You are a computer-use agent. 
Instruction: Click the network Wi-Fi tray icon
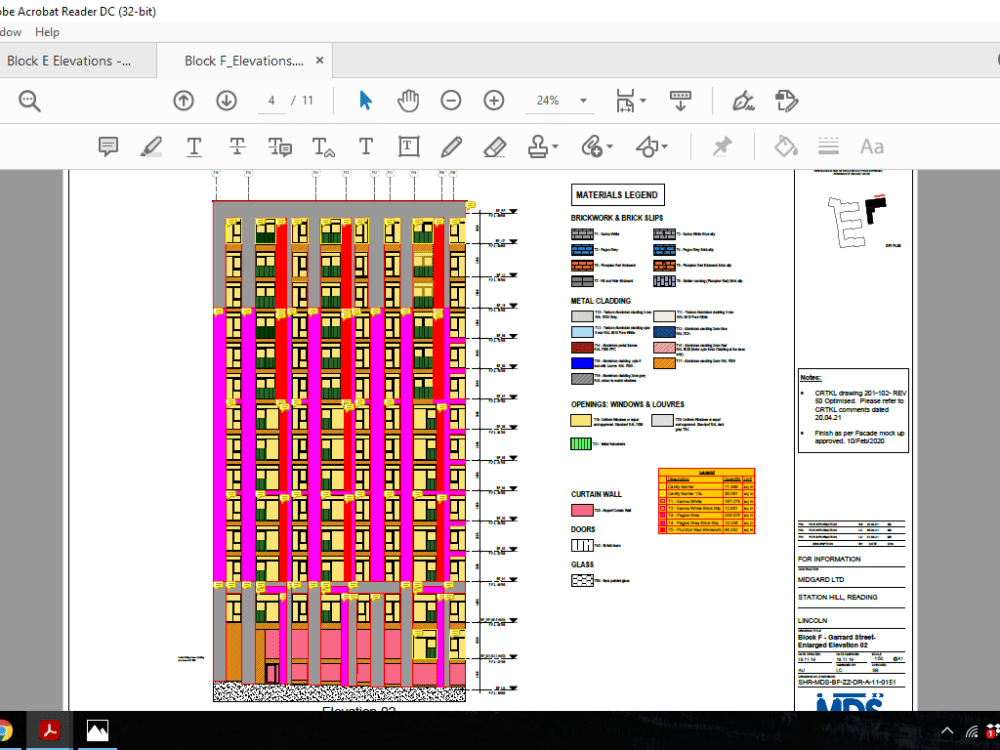pyautogui.click(x=972, y=731)
